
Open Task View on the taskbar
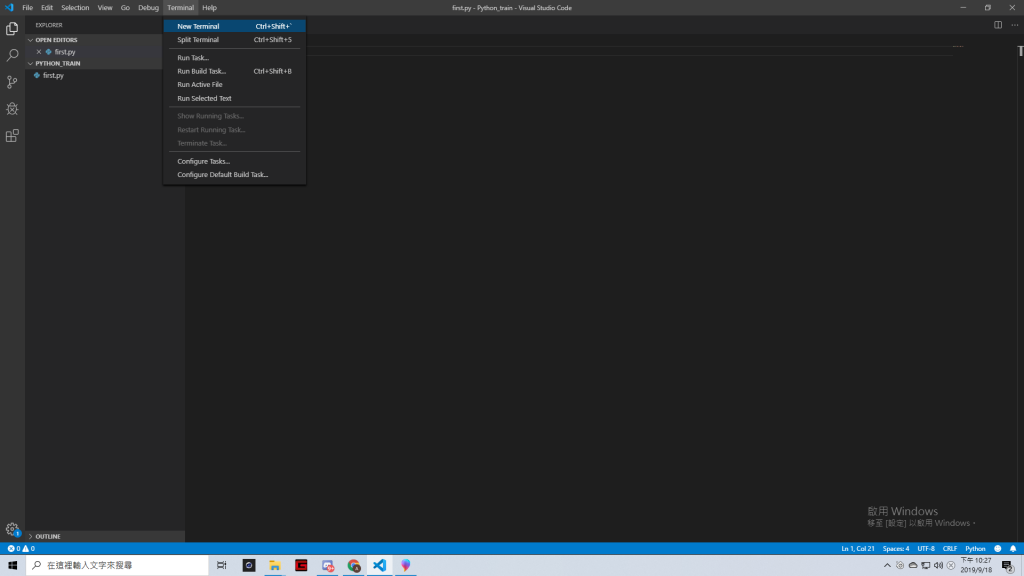pyautogui.click(x=222, y=566)
